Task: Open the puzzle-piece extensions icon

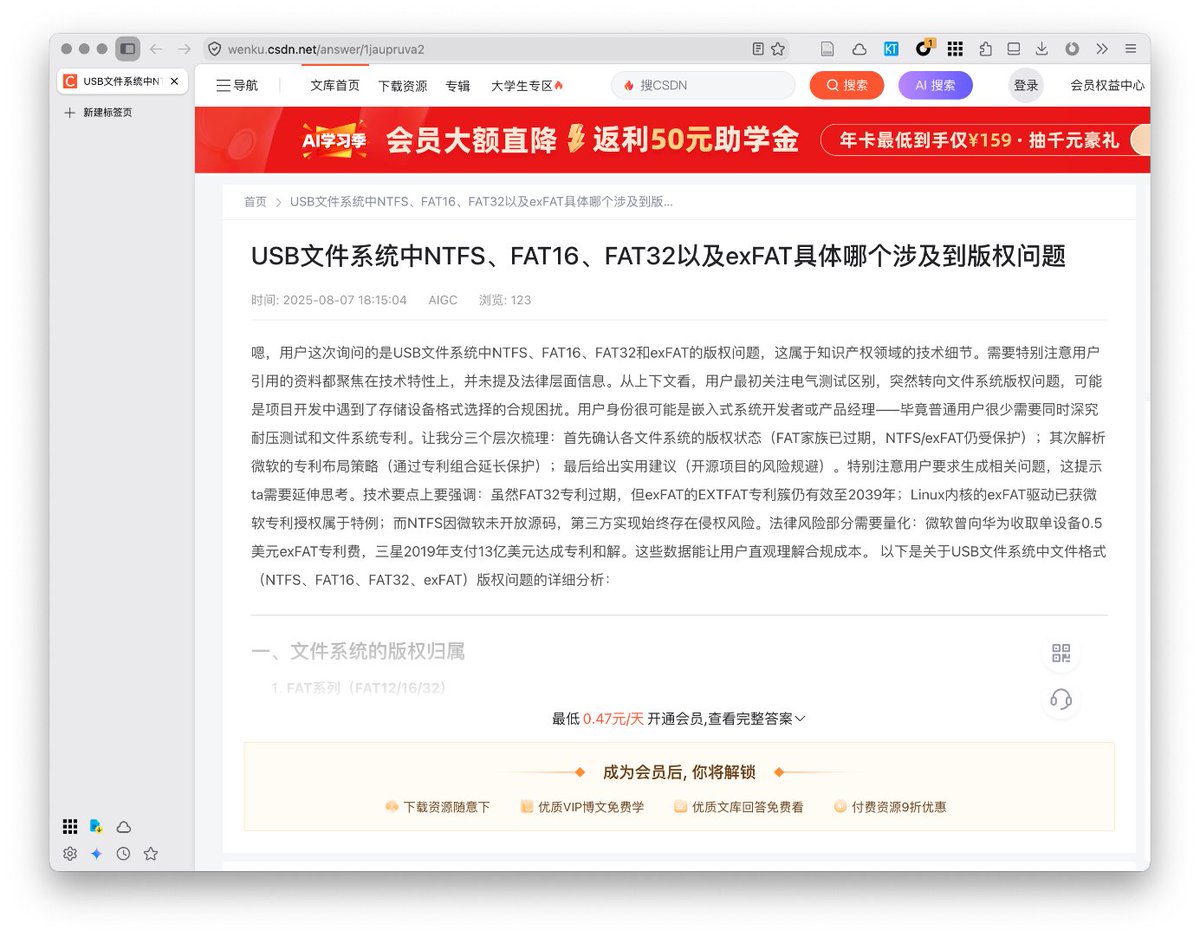Action: coord(986,49)
